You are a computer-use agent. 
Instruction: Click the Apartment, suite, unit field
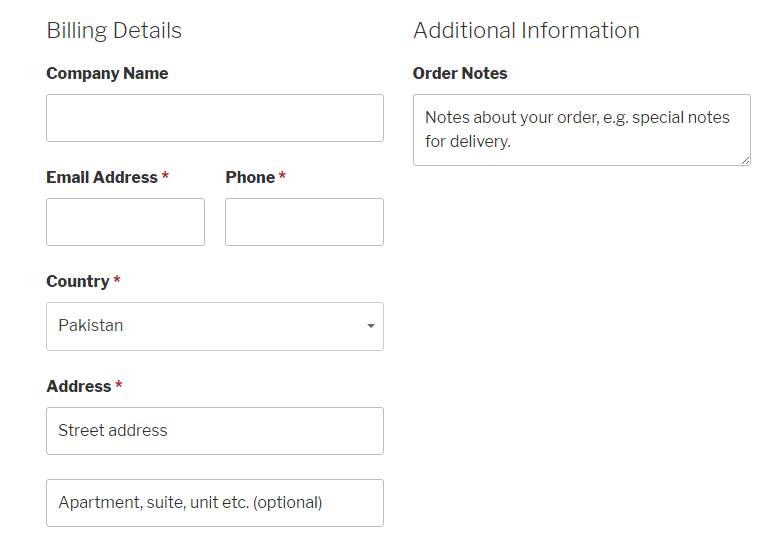pyautogui.click(x=214, y=503)
